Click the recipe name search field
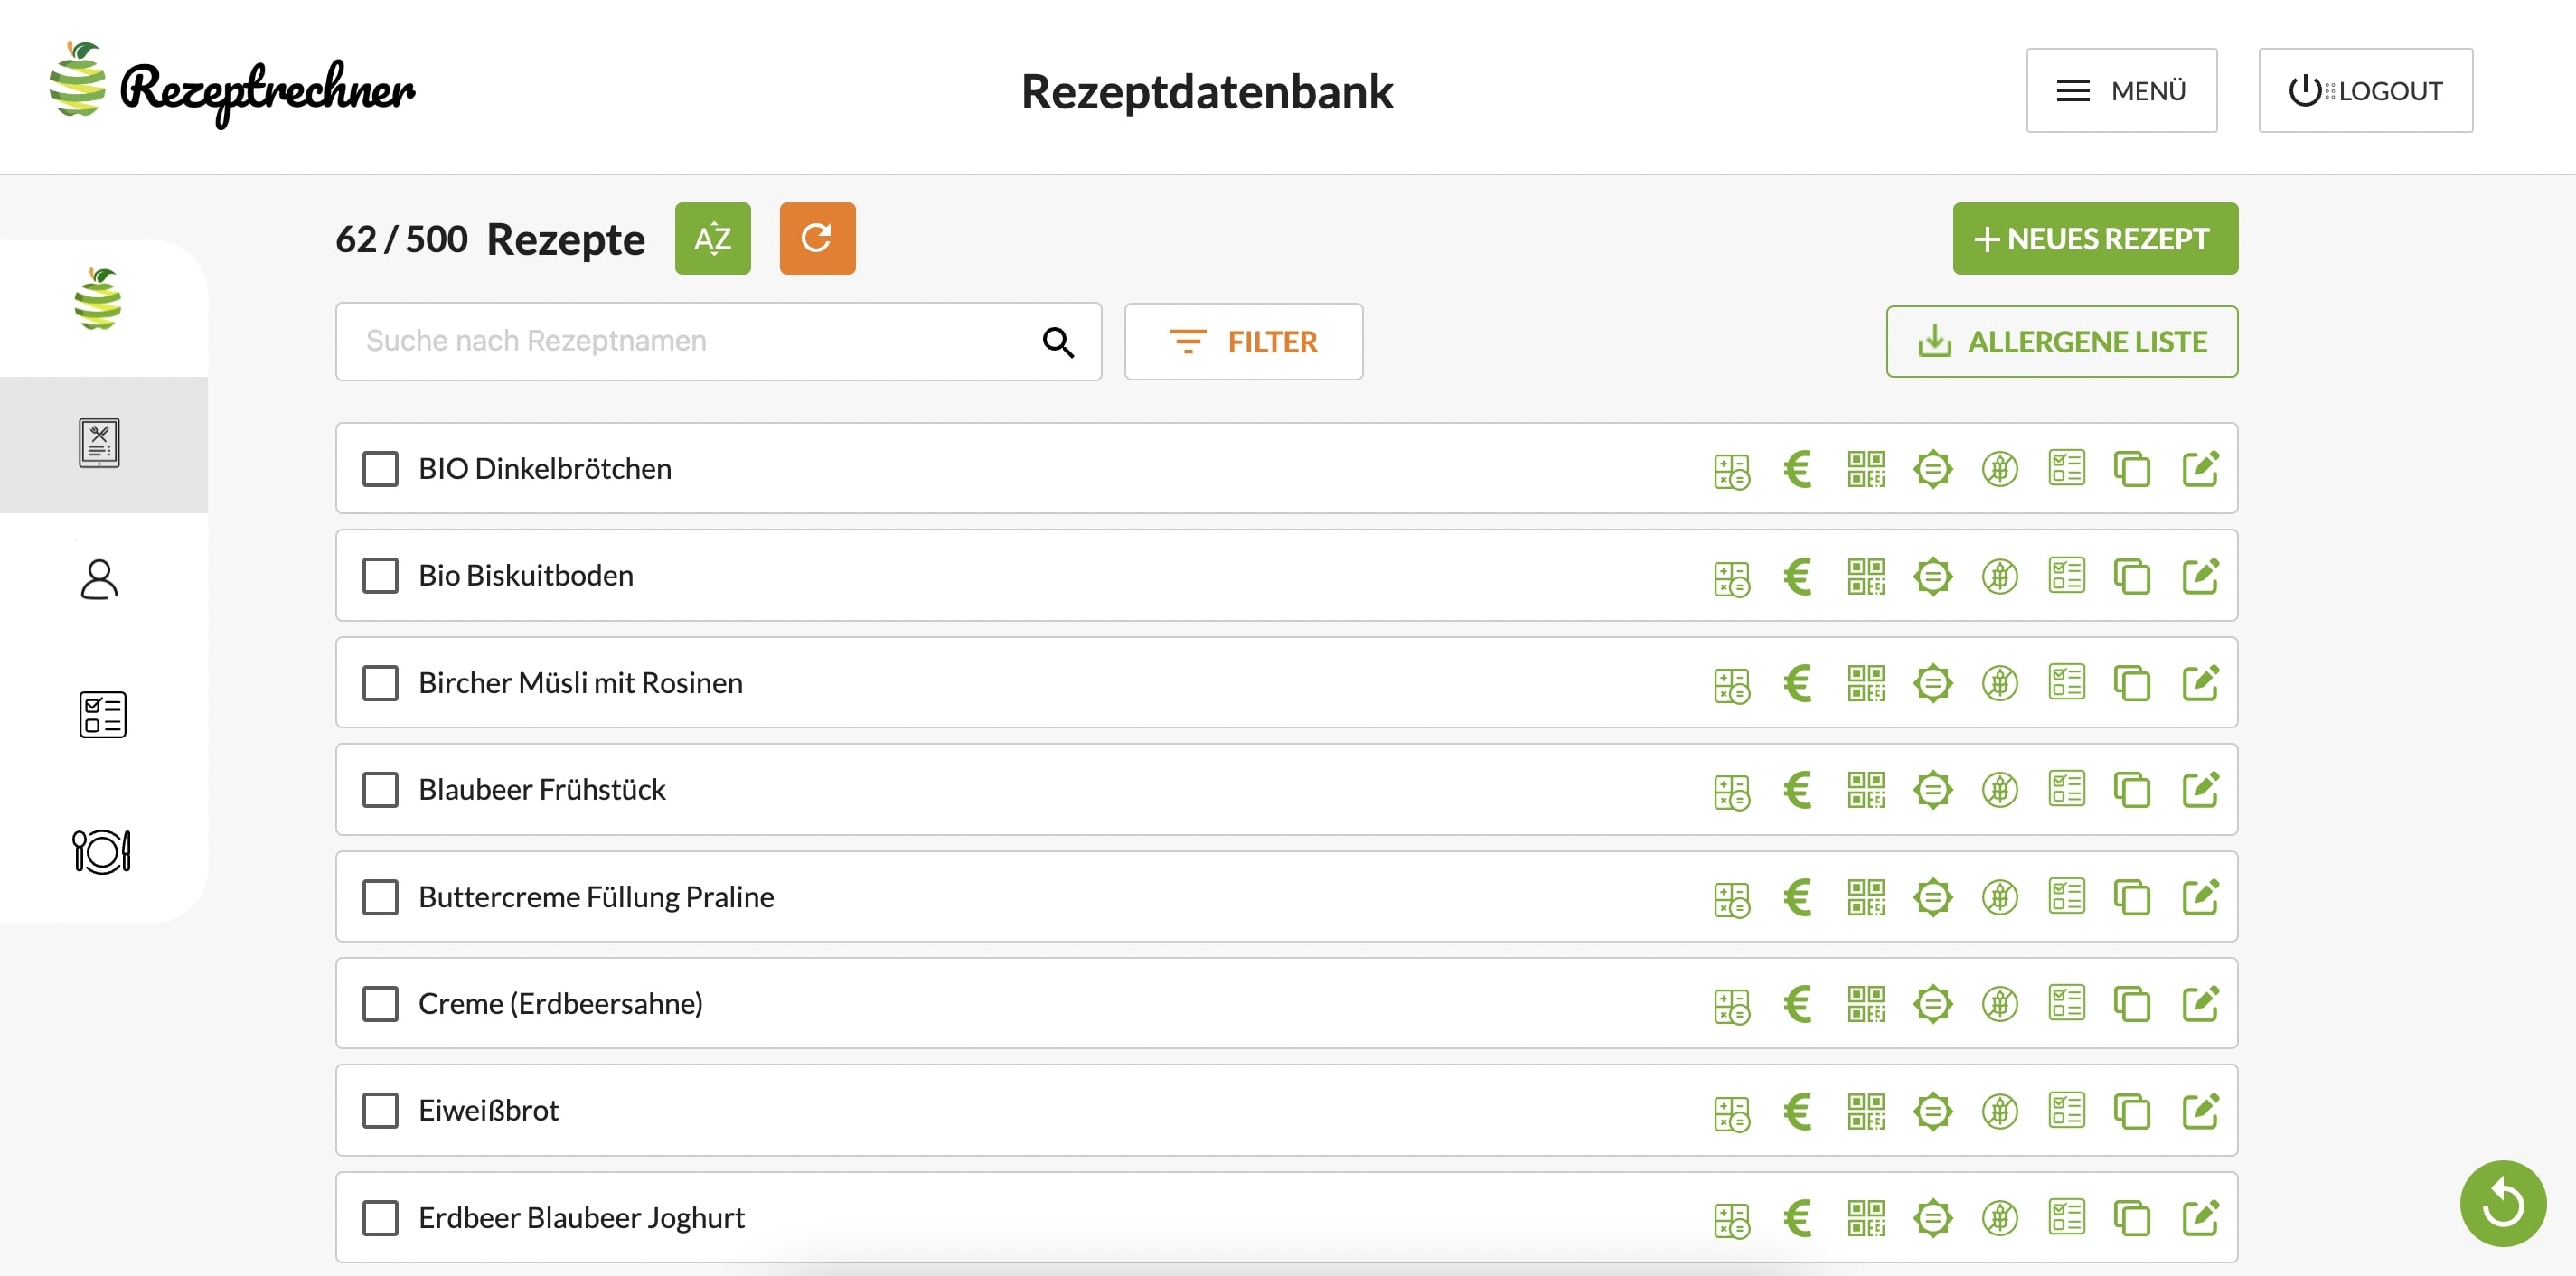Image resolution: width=2576 pixels, height=1276 pixels. coord(690,342)
